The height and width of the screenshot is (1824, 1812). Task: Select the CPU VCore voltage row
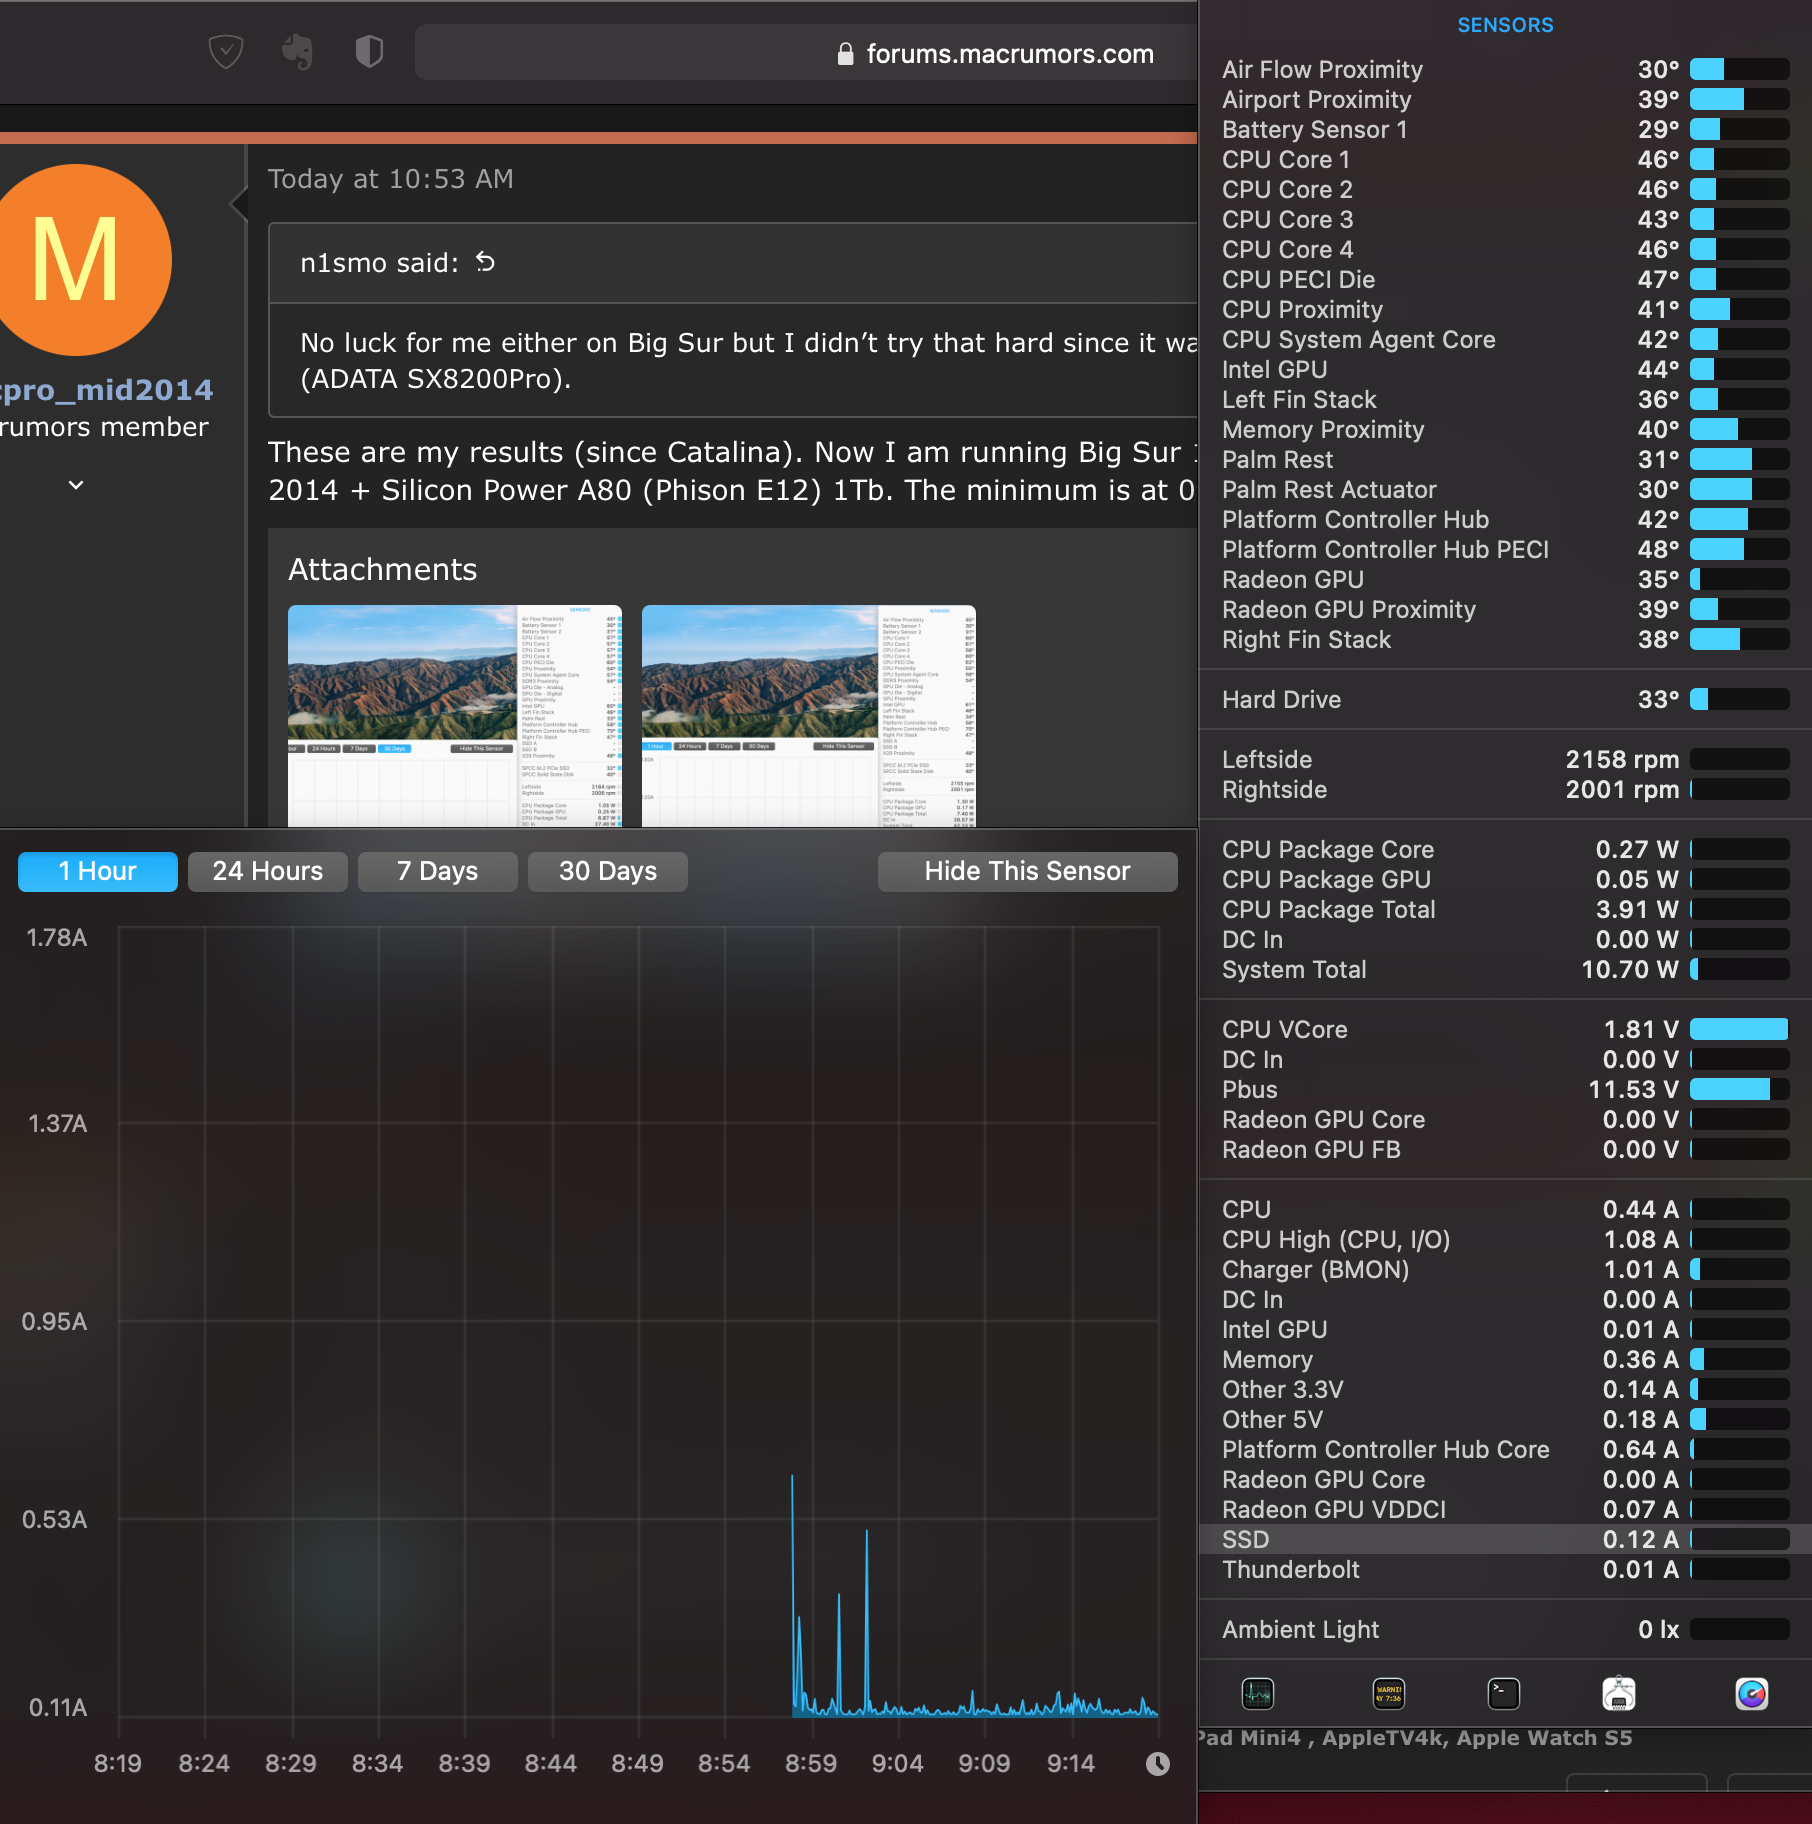coord(1505,1029)
